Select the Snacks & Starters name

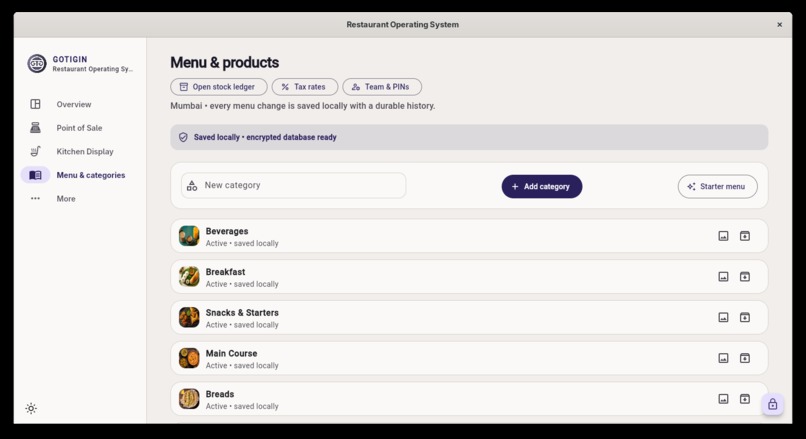242,313
